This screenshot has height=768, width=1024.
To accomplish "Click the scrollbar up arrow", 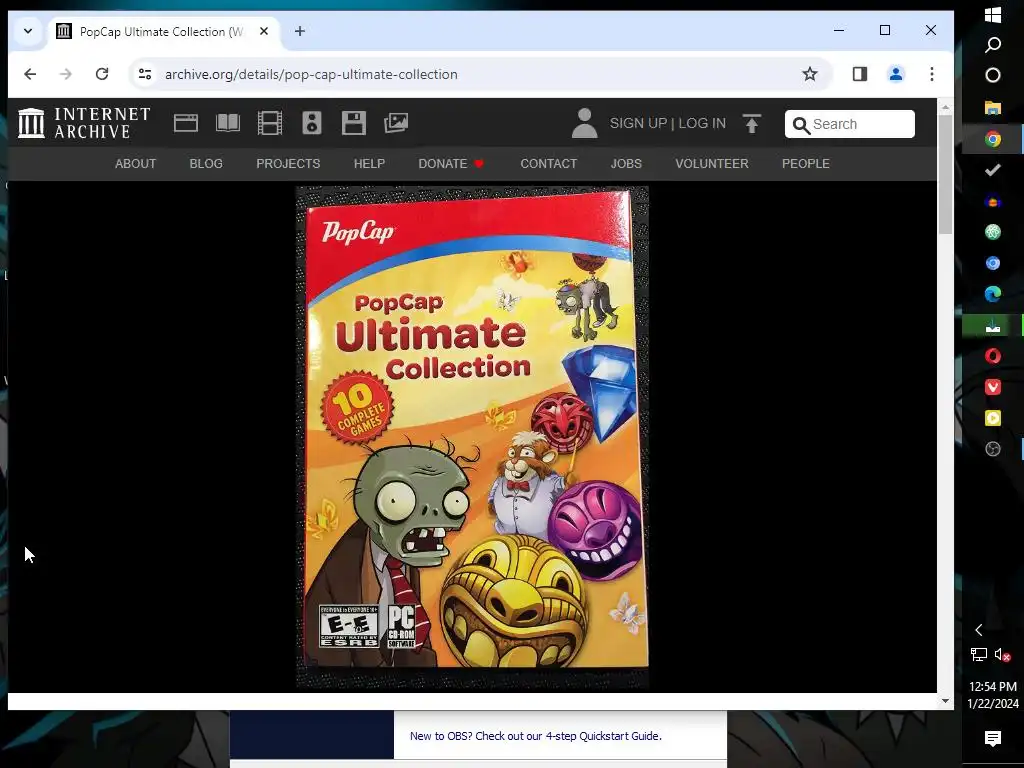I will [945, 106].
